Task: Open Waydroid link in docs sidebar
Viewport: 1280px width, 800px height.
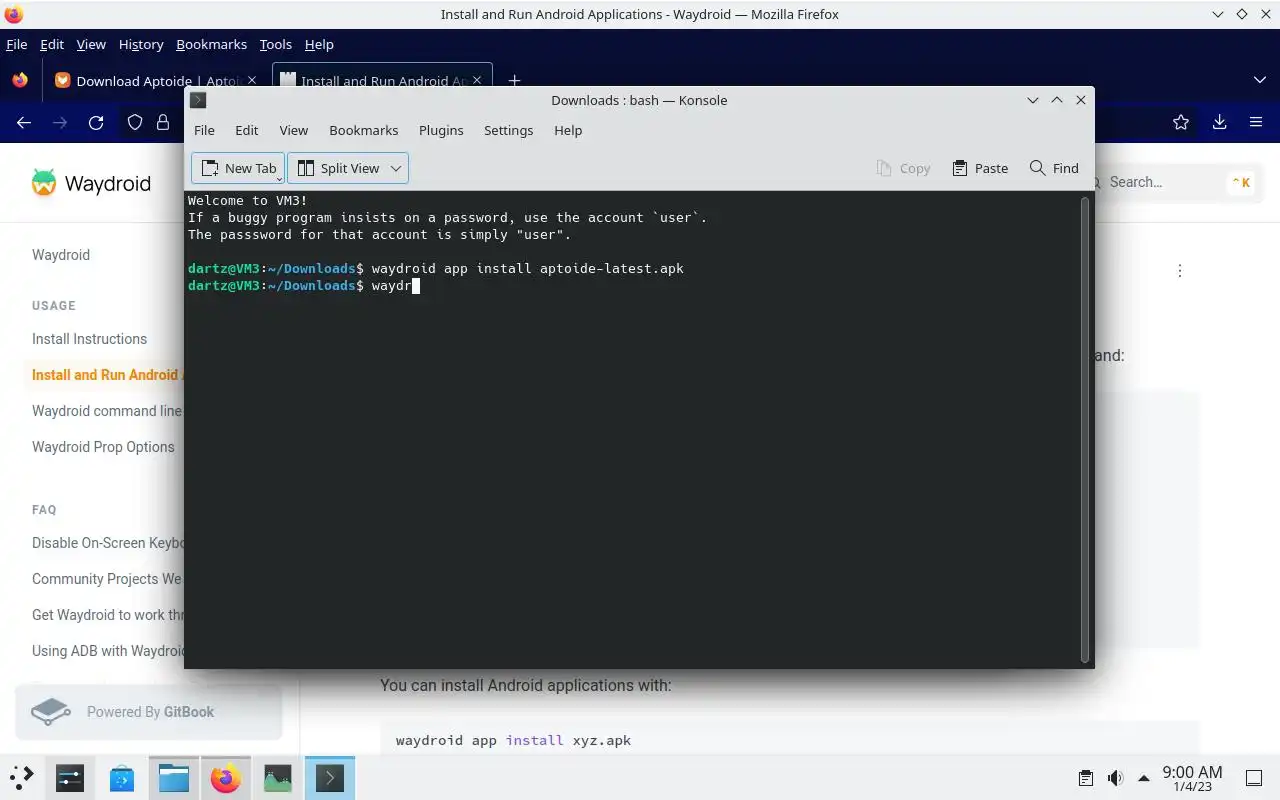Action: pyautogui.click(x=61, y=255)
